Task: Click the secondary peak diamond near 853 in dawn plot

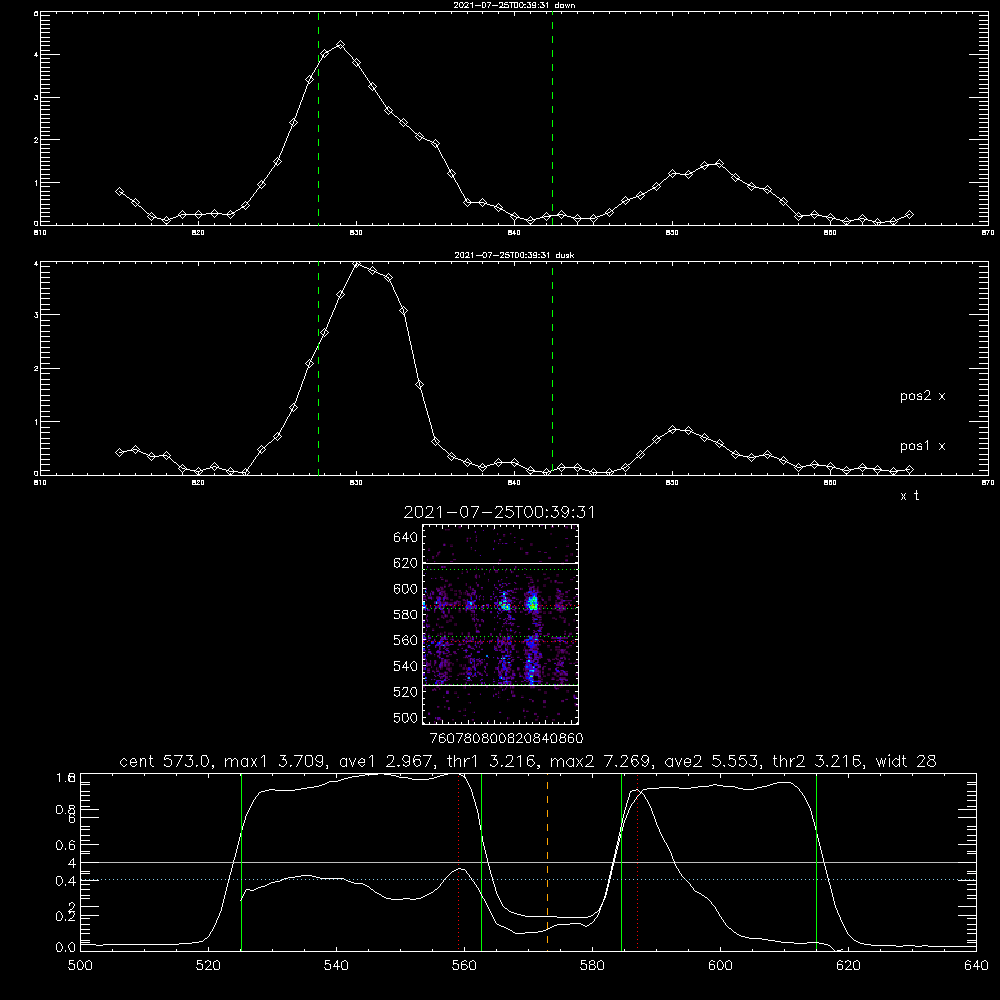Action: [x=719, y=164]
